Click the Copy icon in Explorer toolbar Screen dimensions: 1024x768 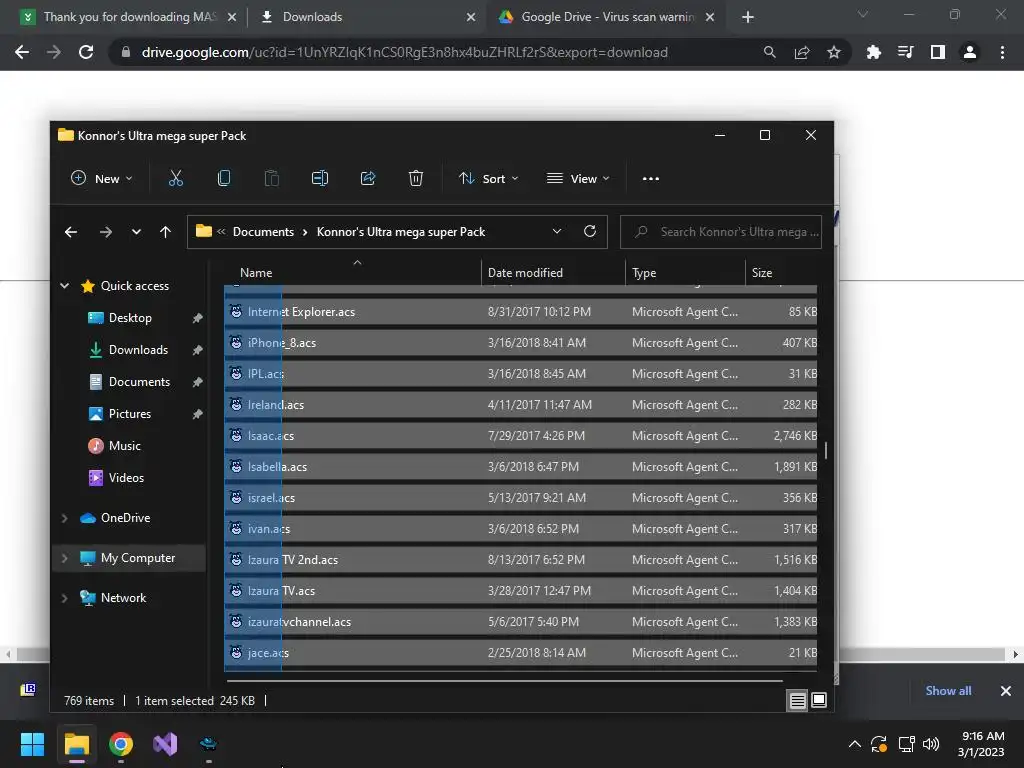click(223, 178)
